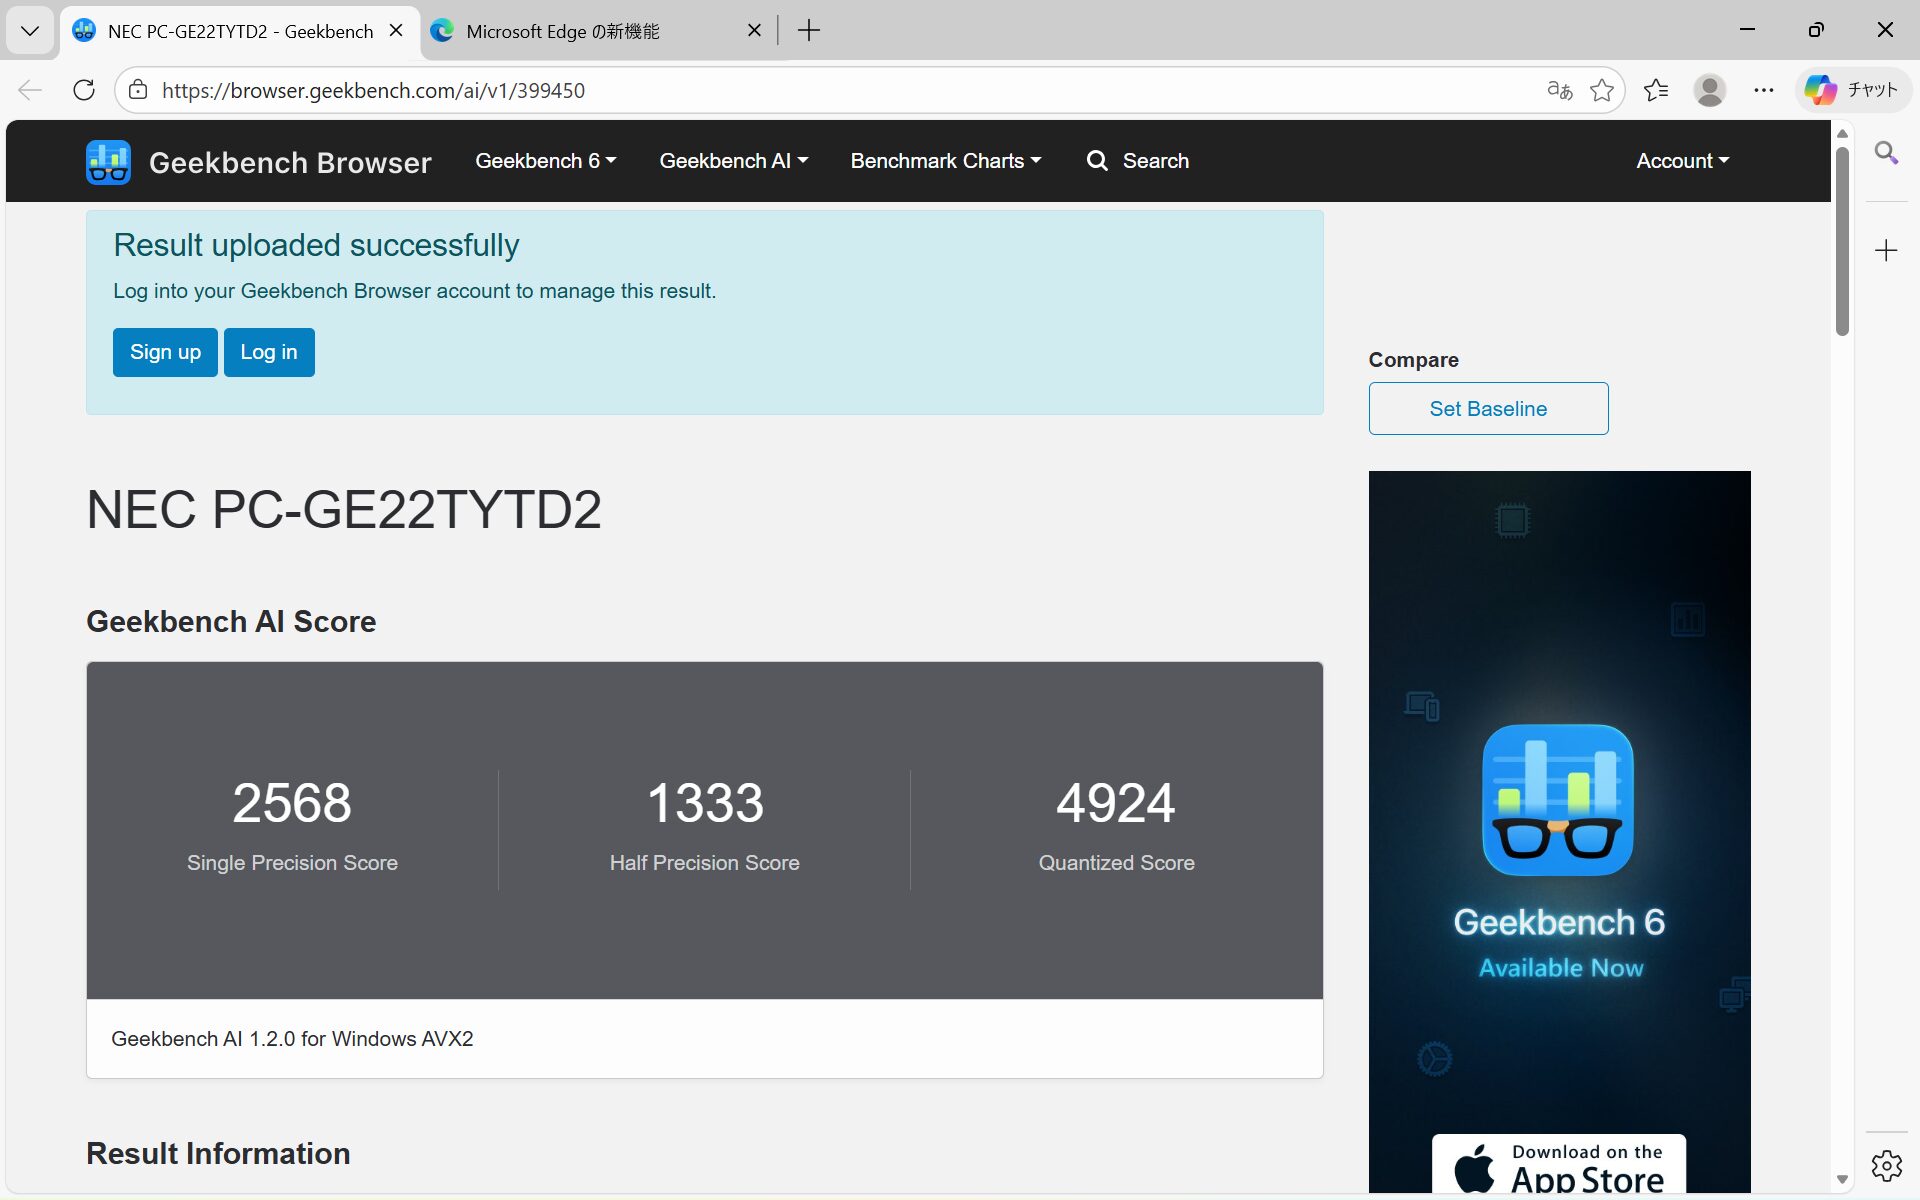The width and height of the screenshot is (1920, 1200).
Task: Open the Account dropdown menu
Action: [1681, 160]
